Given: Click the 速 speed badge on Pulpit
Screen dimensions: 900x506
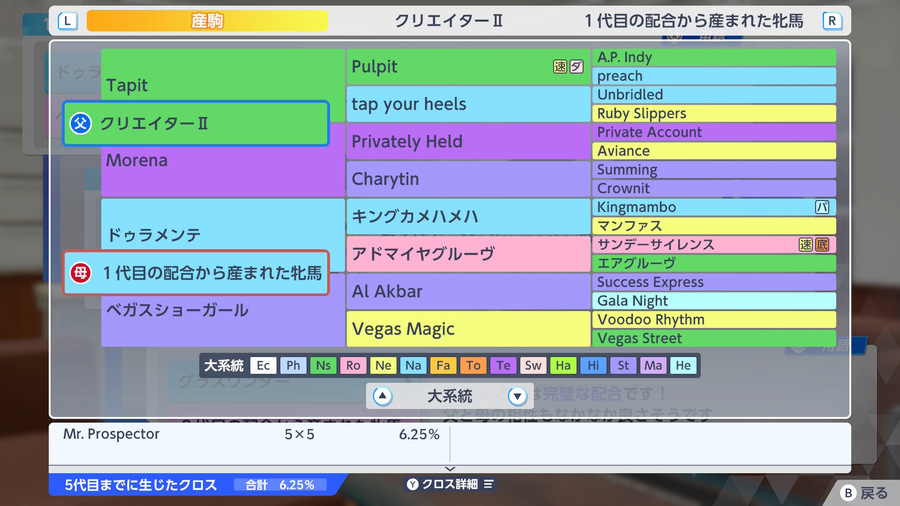Looking at the screenshot, I should (560, 67).
